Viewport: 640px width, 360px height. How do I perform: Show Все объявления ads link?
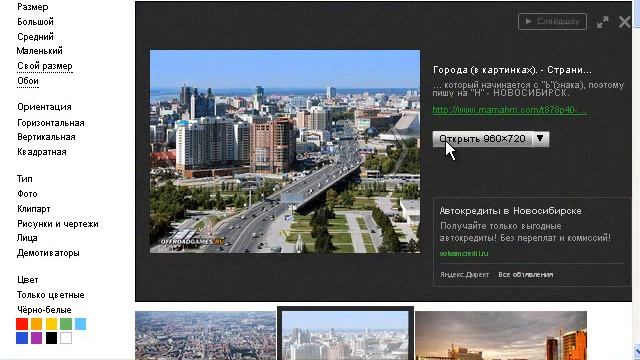tap(525, 275)
